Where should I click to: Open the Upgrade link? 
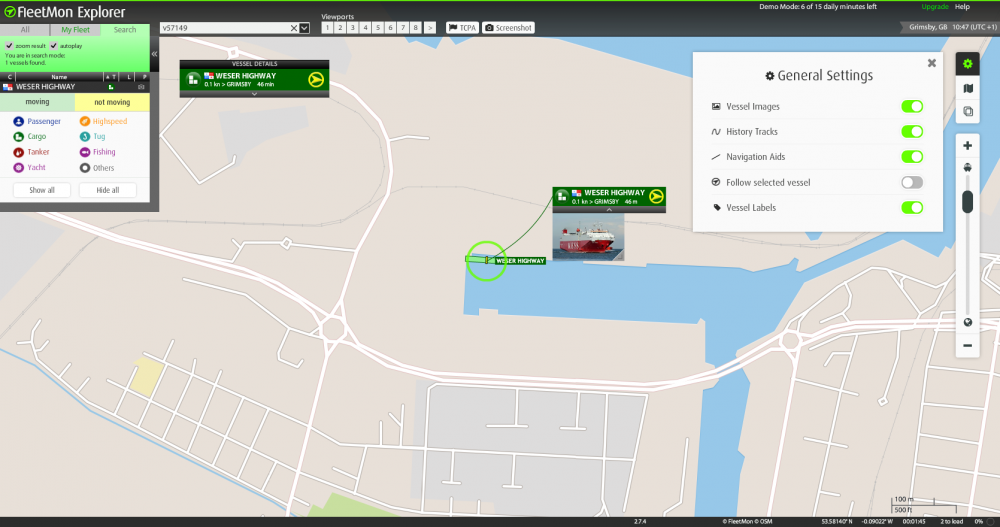pyautogui.click(x=934, y=6)
